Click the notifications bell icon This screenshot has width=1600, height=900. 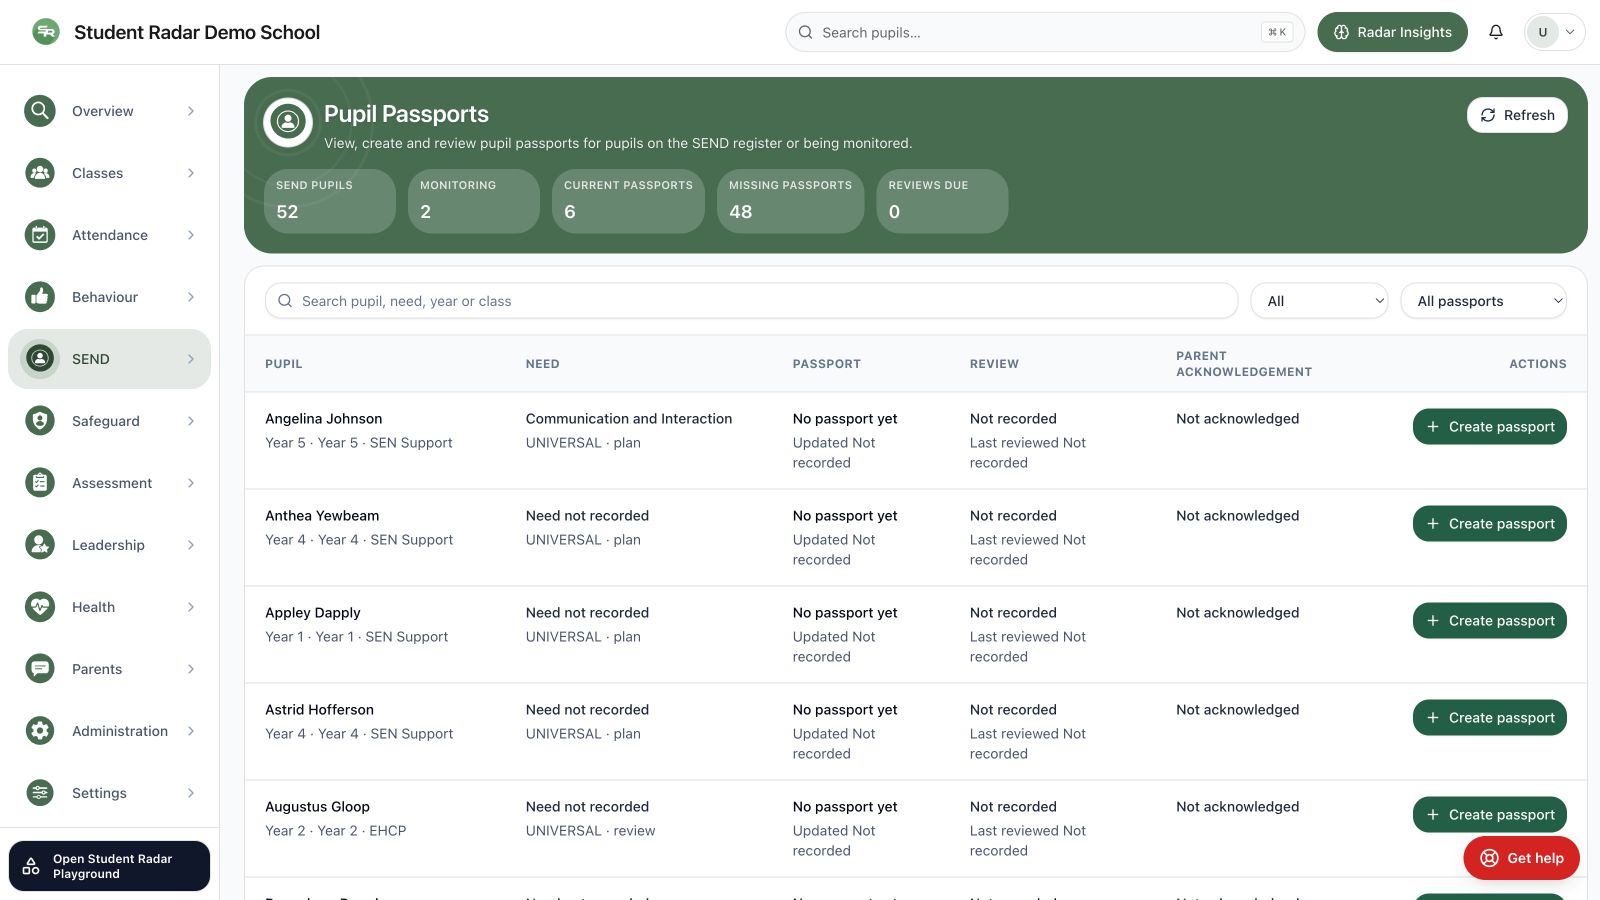[1496, 32]
